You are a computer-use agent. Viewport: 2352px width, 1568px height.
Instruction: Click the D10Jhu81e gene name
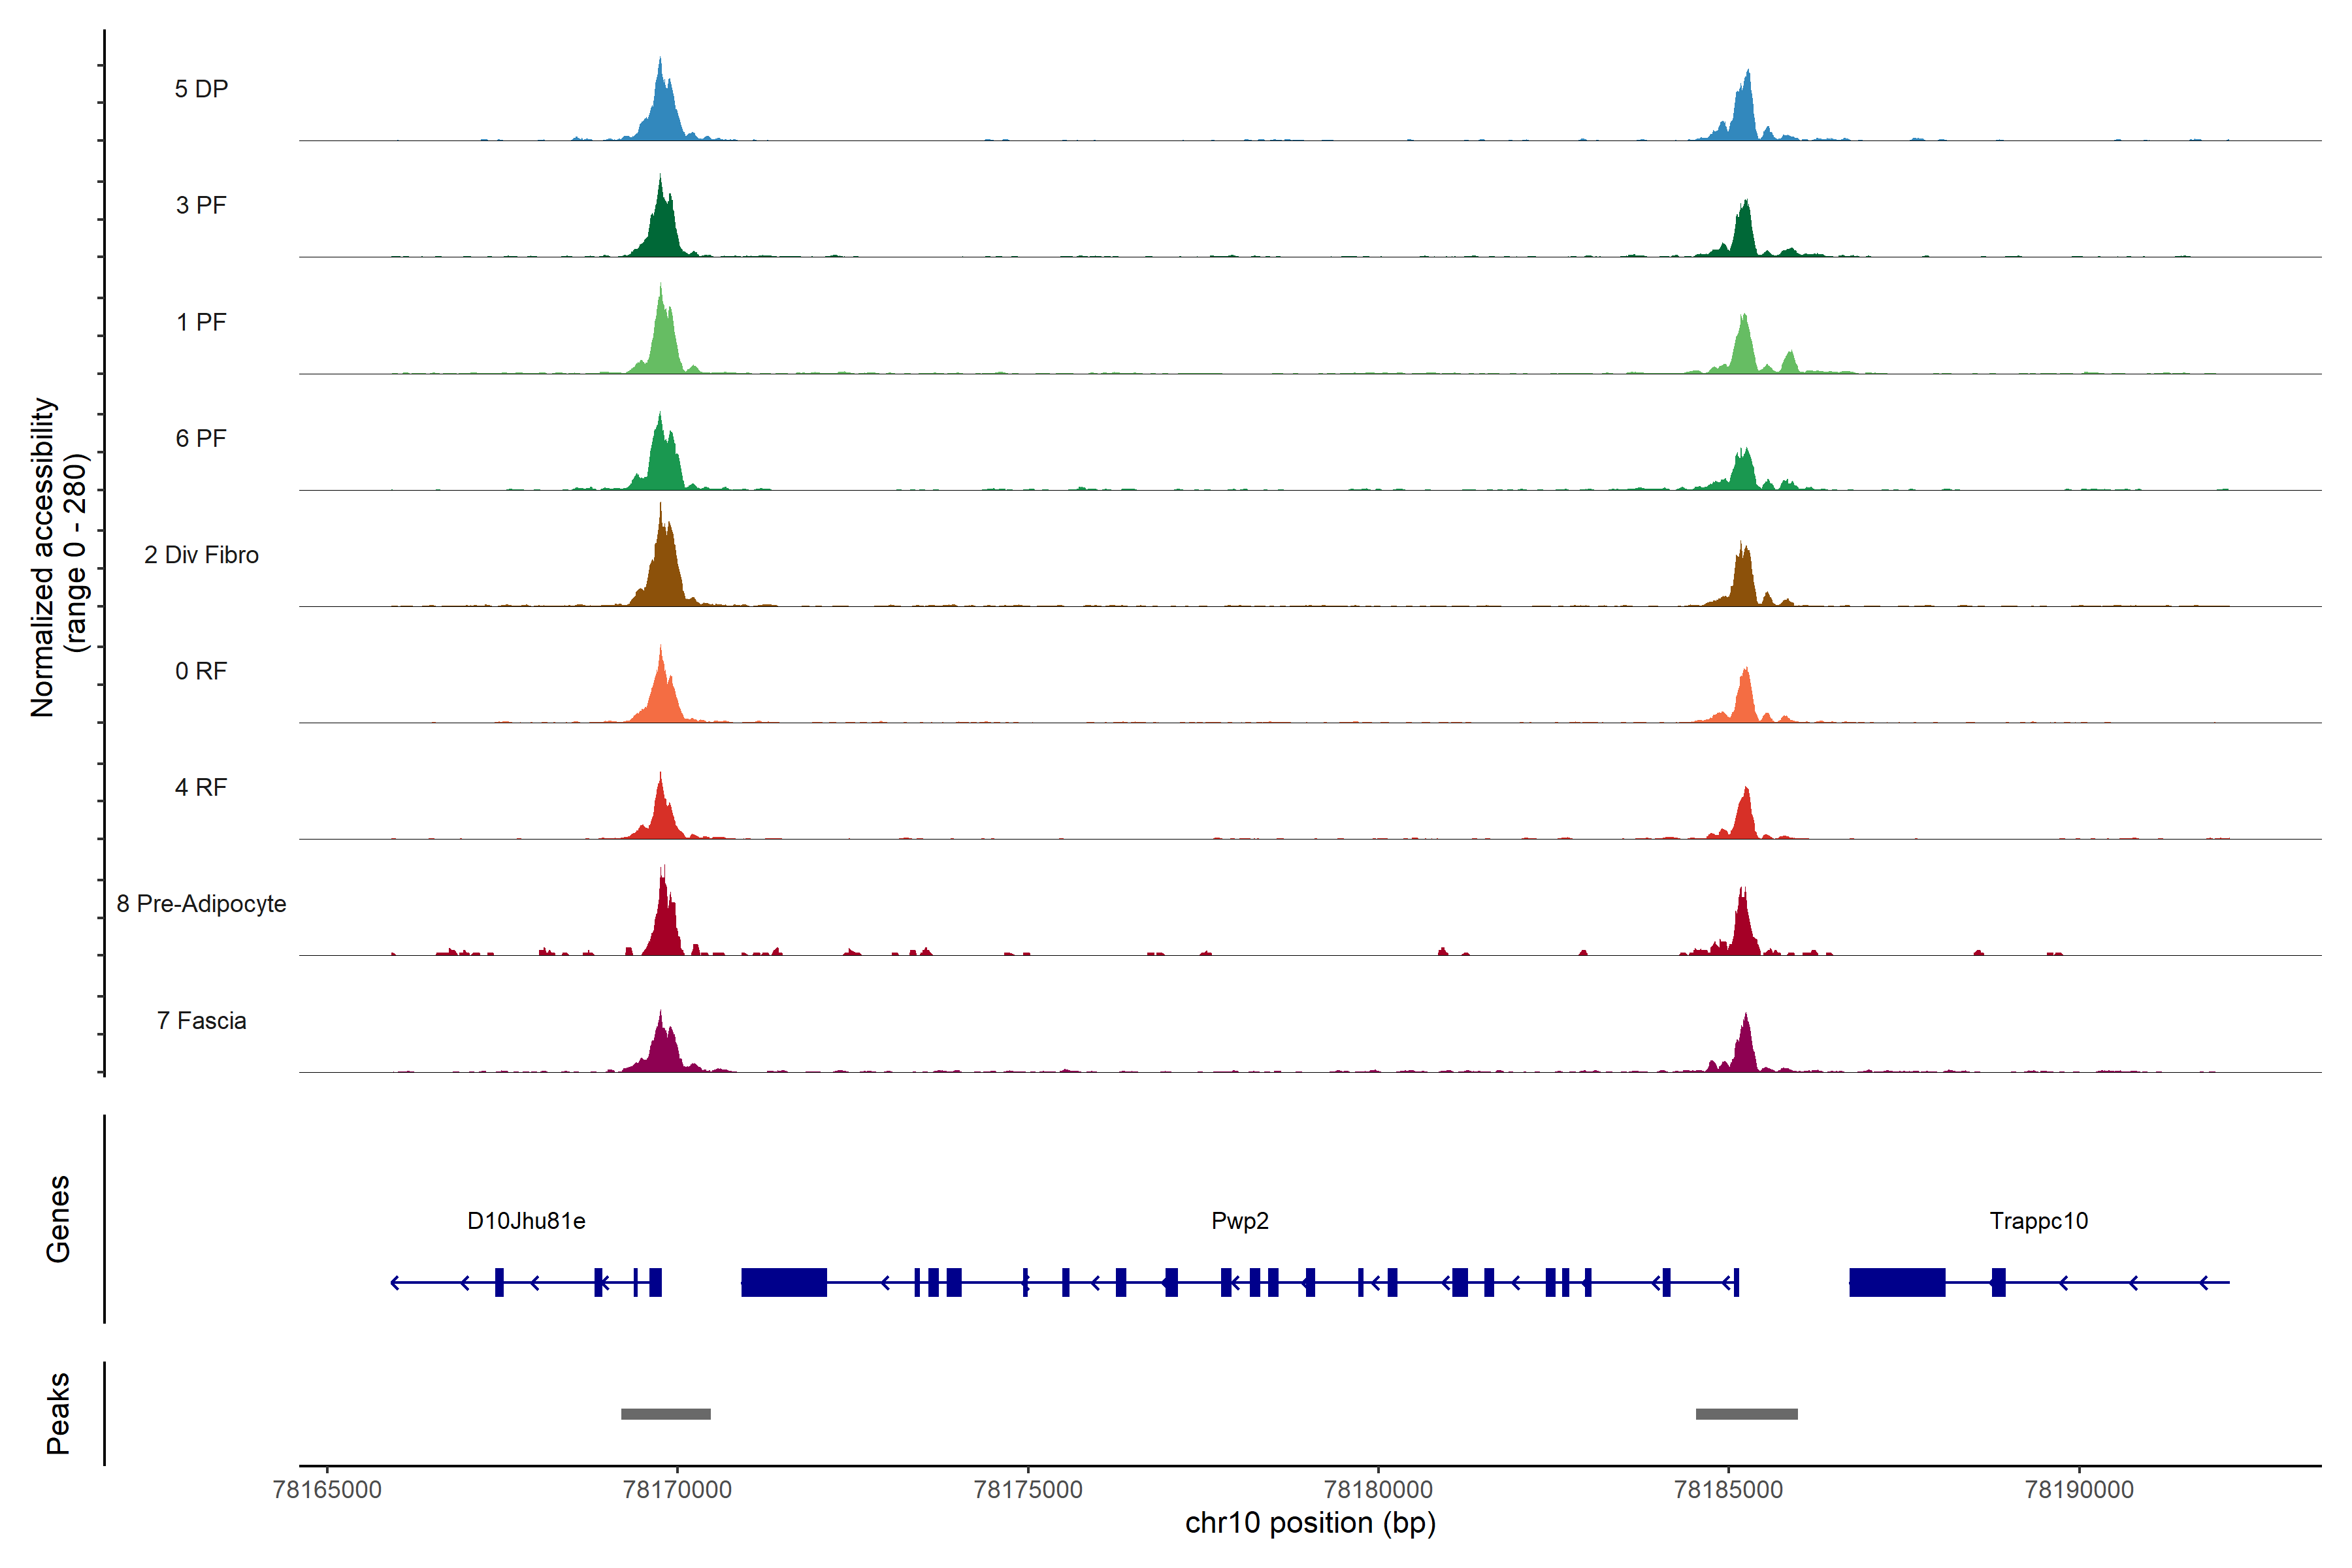click(526, 1221)
